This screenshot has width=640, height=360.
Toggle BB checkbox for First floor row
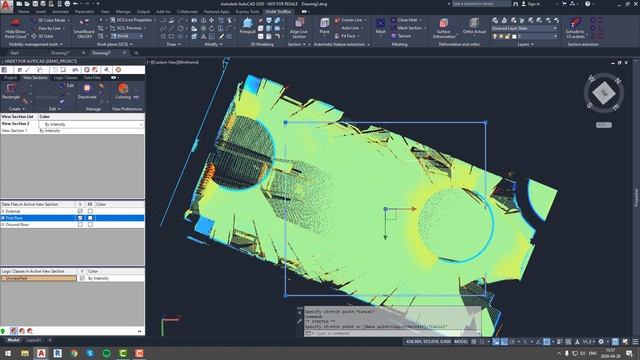tap(90, 218)
